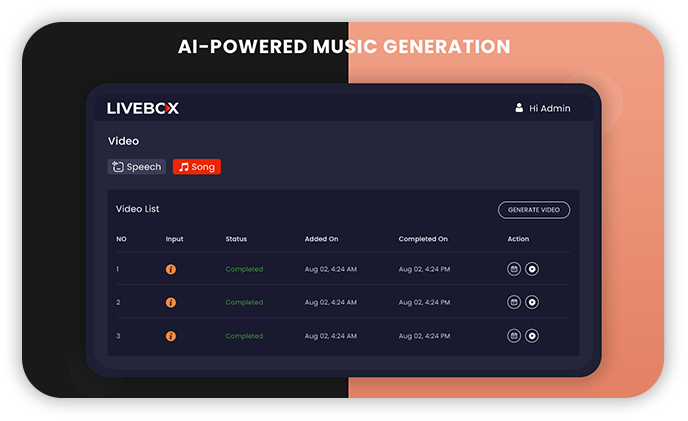Click Aug 02, 4:24 PM in row 3
The width and height of the screenshot is (688, 421).
[x=424, y=336]
